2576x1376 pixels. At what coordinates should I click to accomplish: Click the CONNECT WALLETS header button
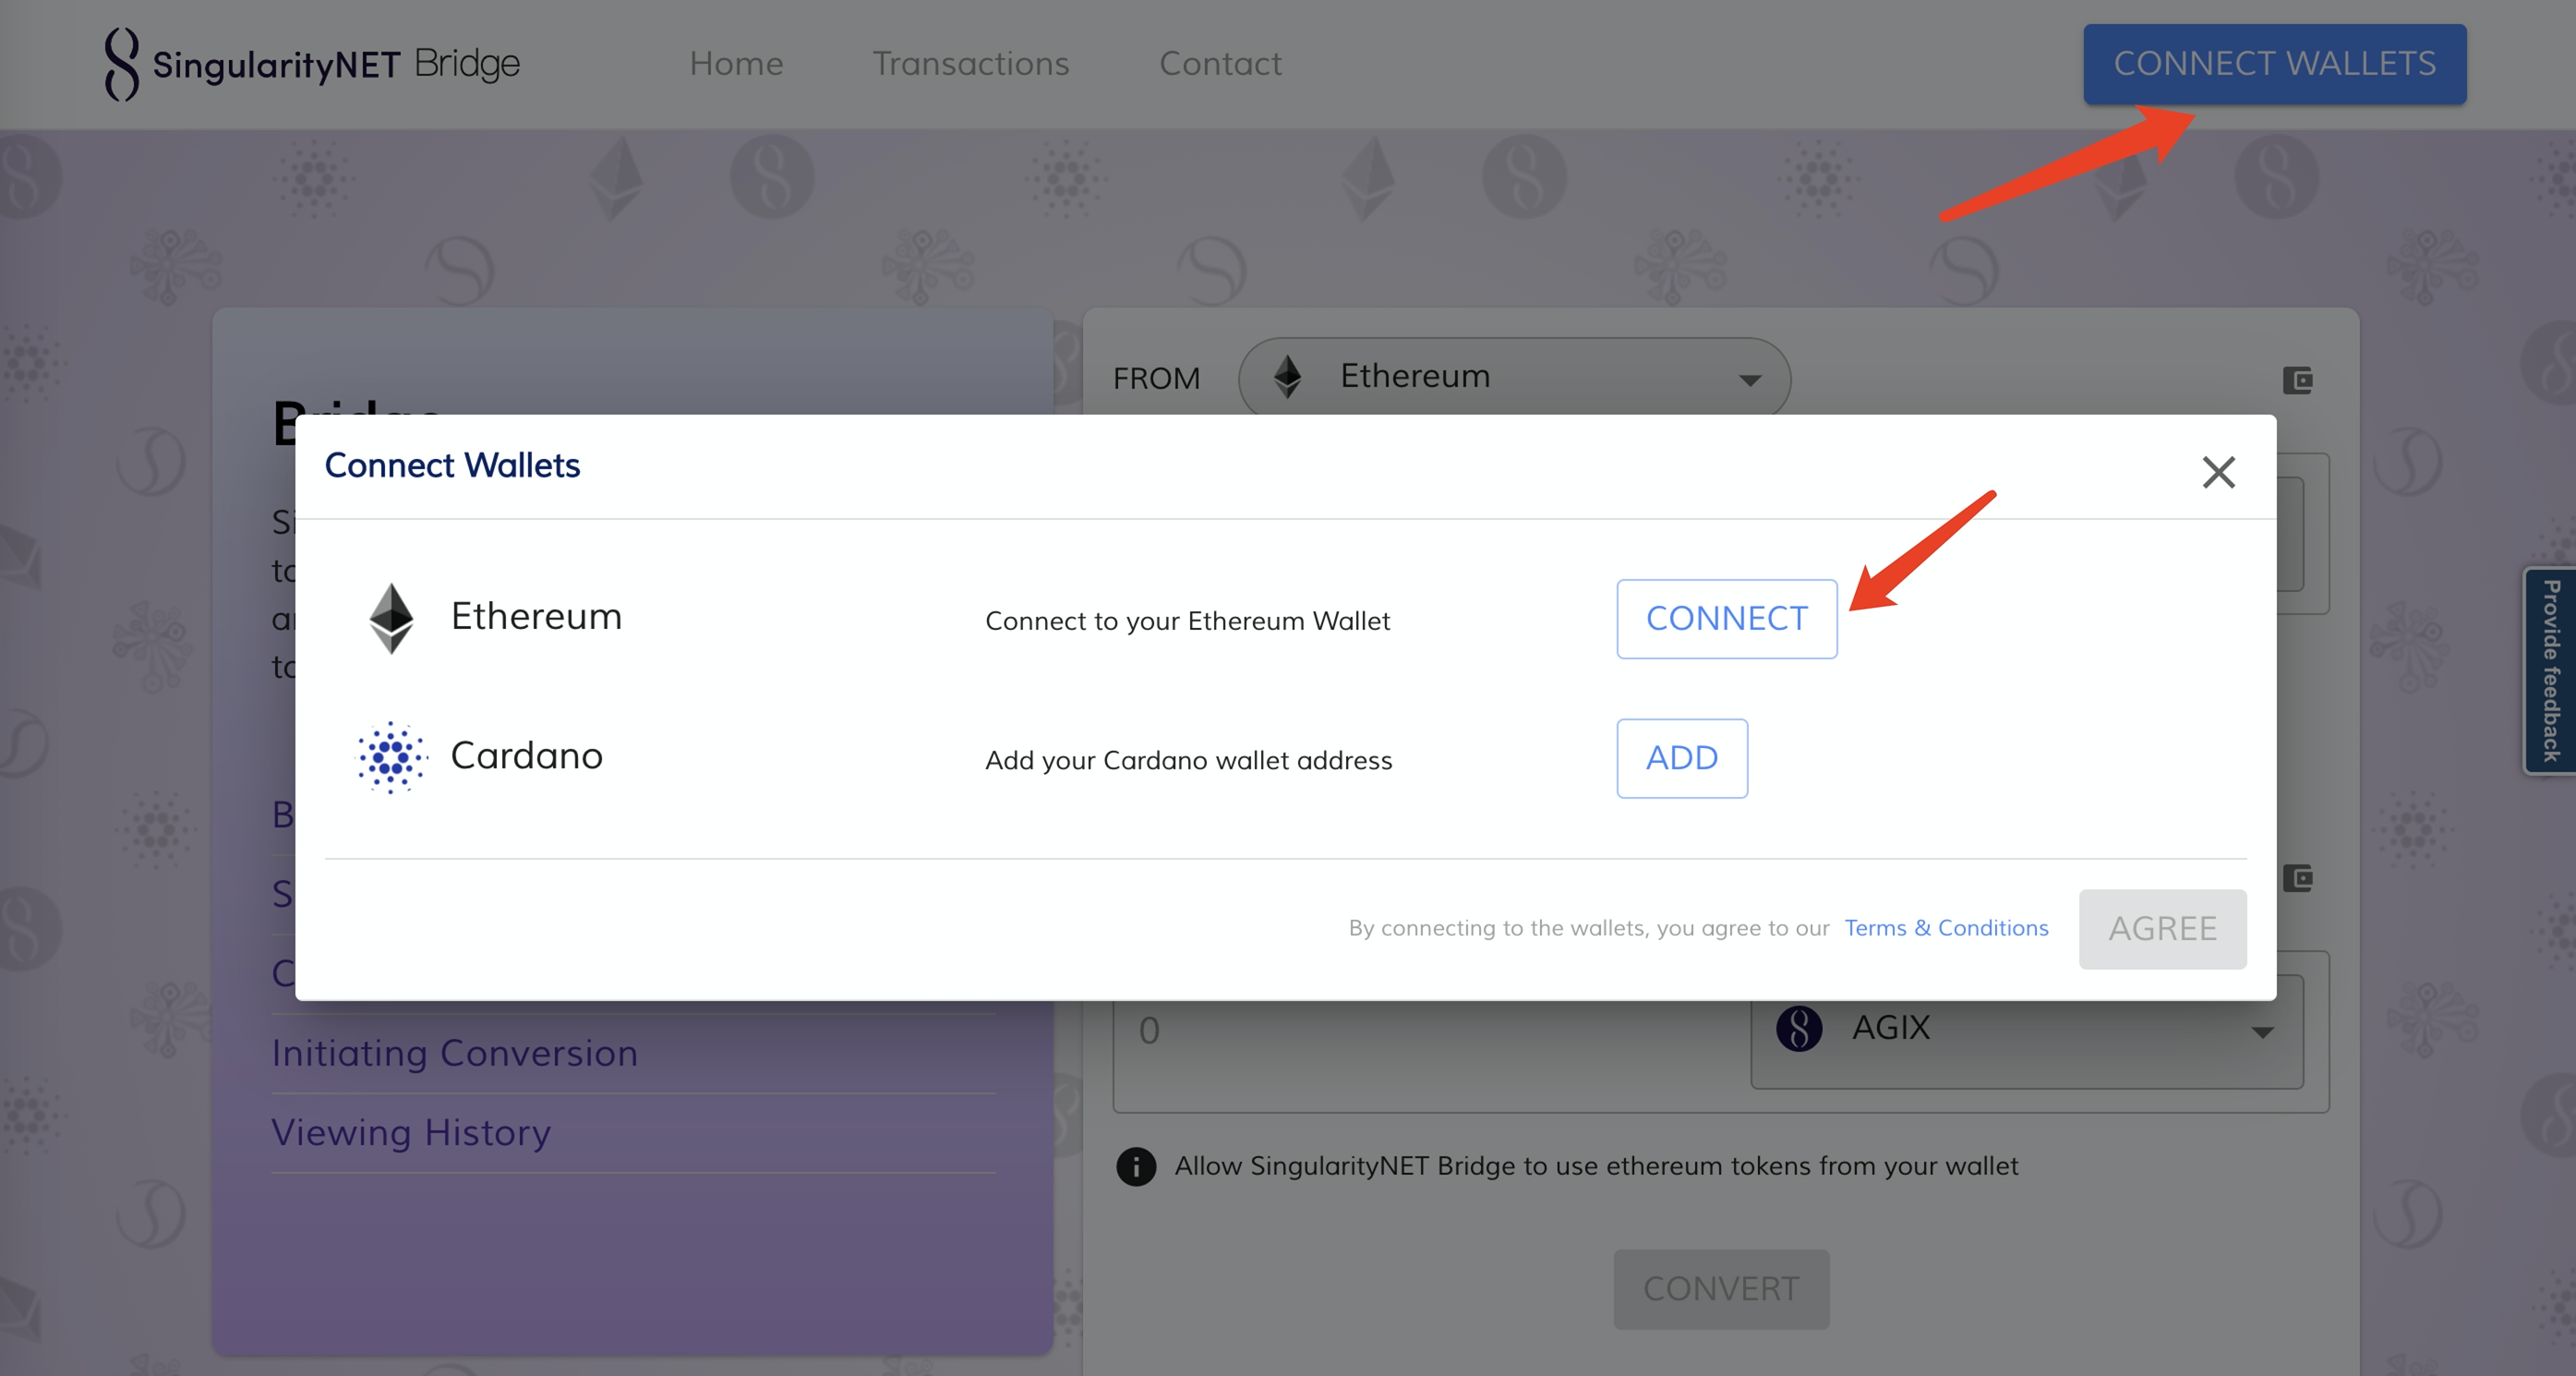pos(2274,64)
